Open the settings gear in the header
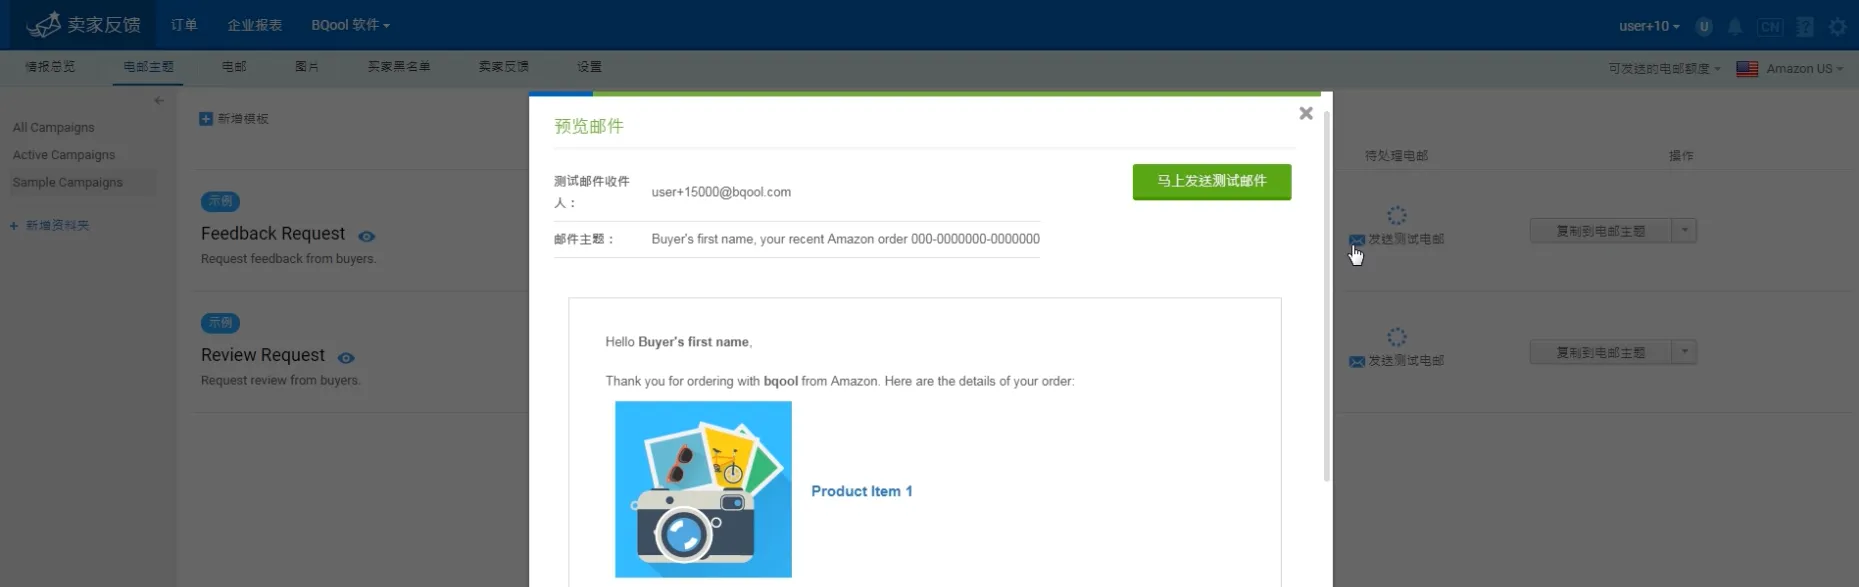 pos(1838,27)
